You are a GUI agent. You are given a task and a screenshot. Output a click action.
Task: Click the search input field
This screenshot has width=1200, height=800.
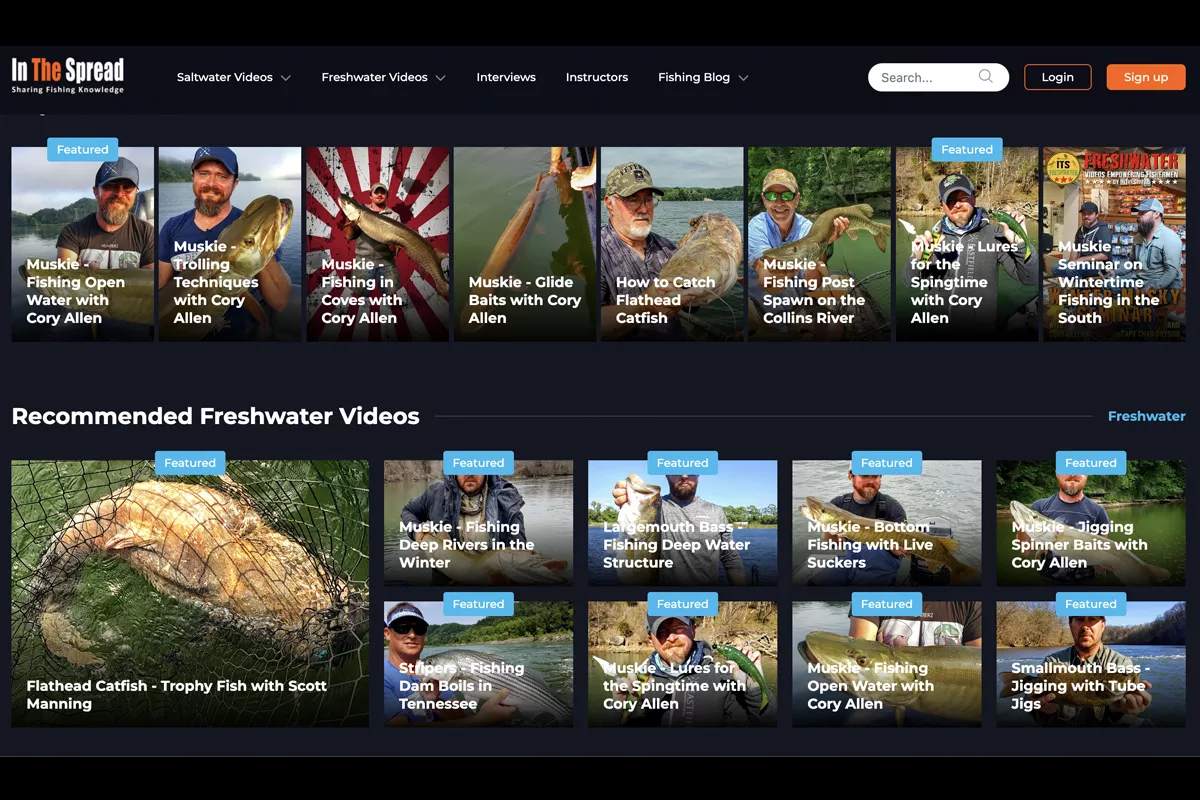pyautogui.click(x=925, y=77)
